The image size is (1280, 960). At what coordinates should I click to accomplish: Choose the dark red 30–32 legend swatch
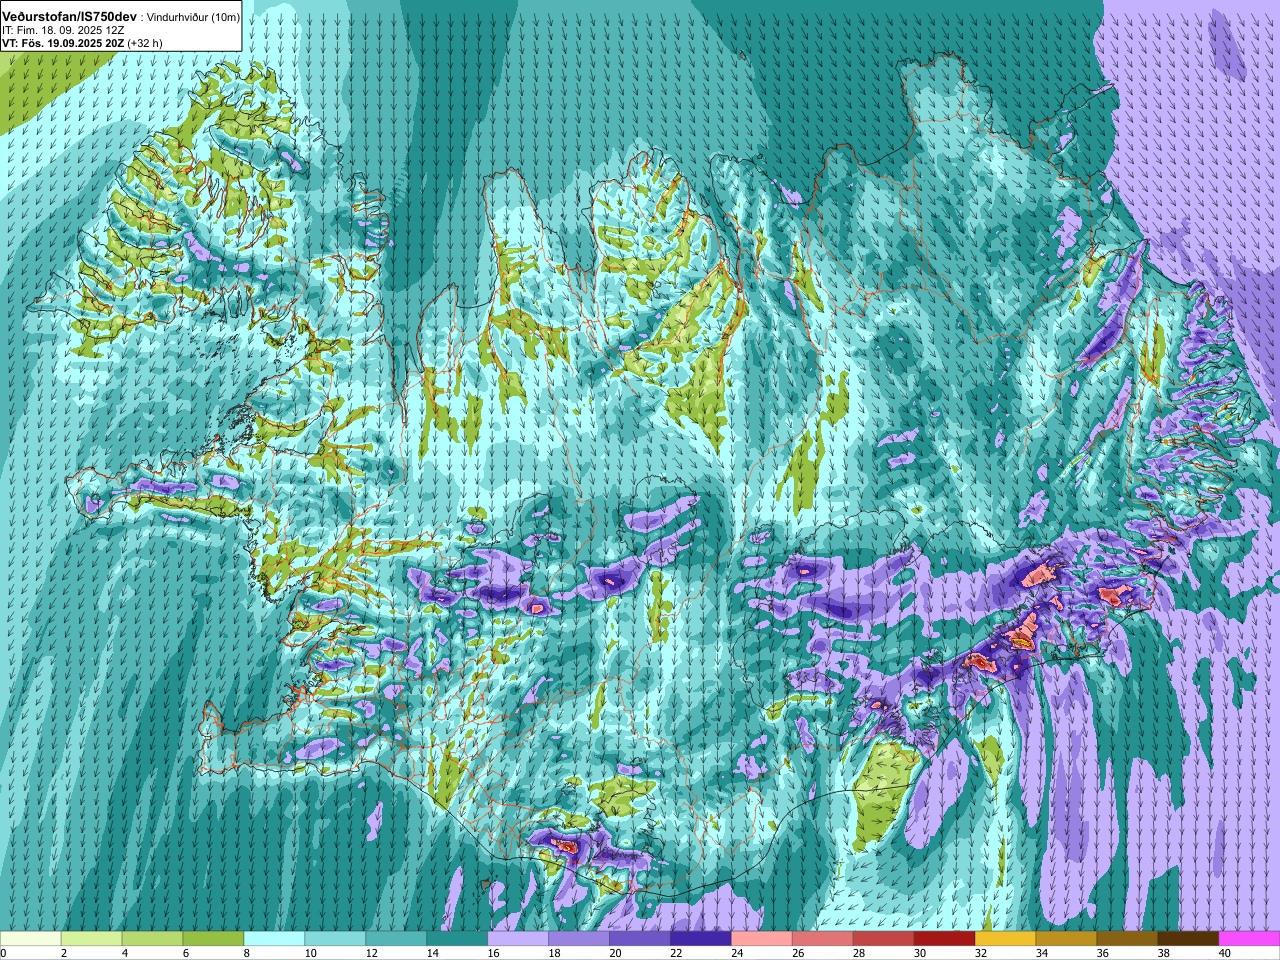946,939
